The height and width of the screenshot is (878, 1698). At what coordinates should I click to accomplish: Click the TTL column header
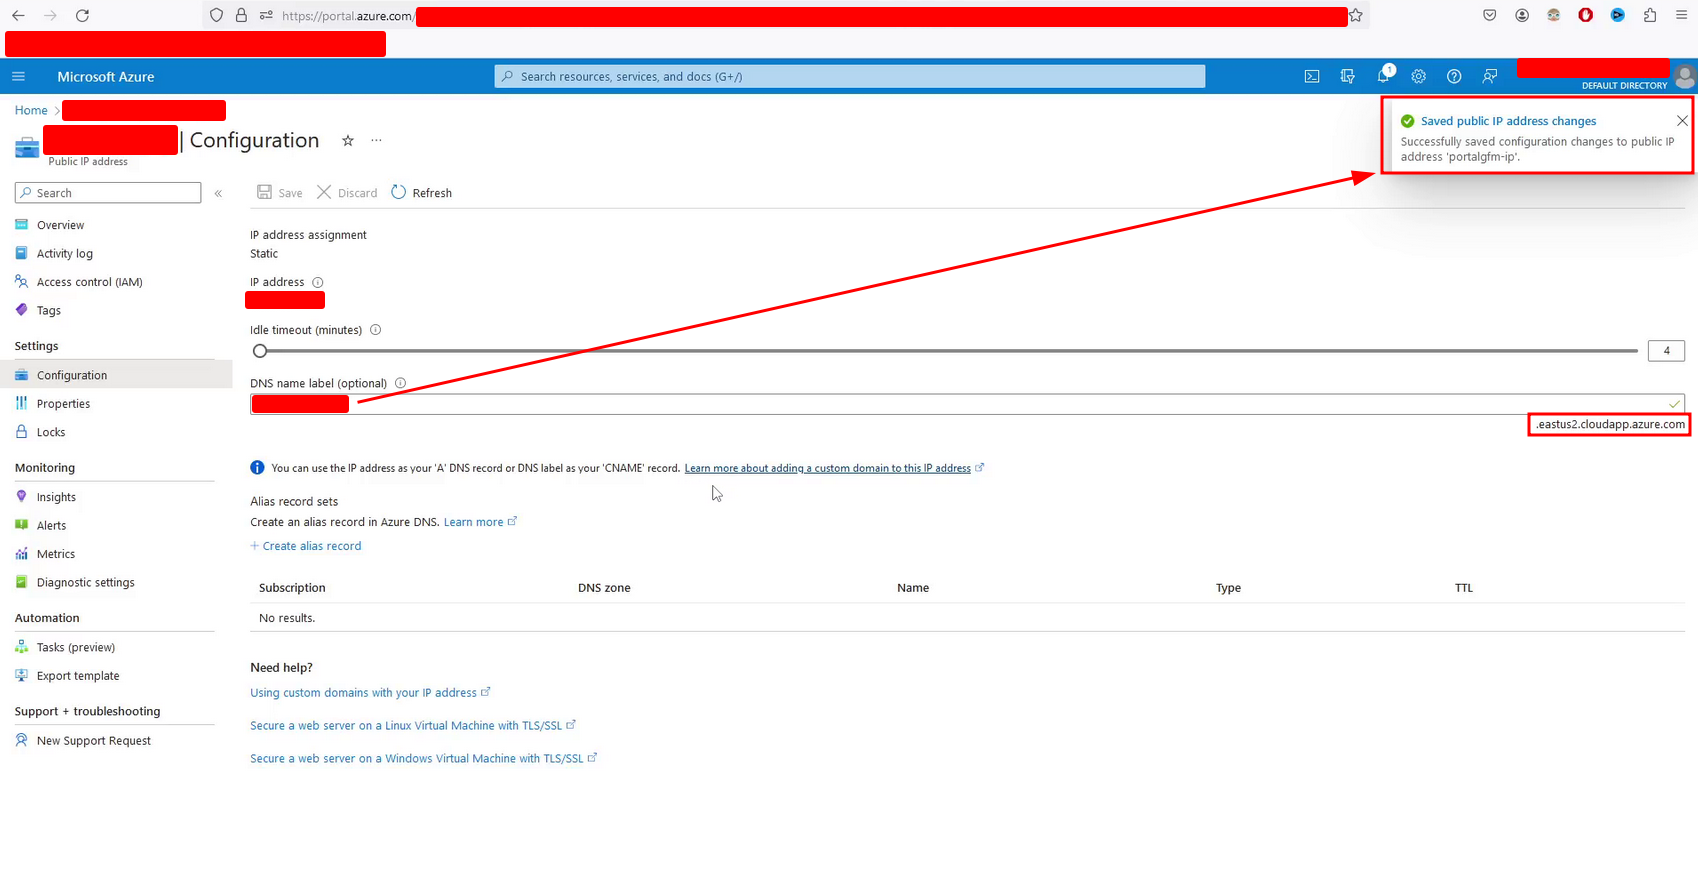pos(1464,588)
